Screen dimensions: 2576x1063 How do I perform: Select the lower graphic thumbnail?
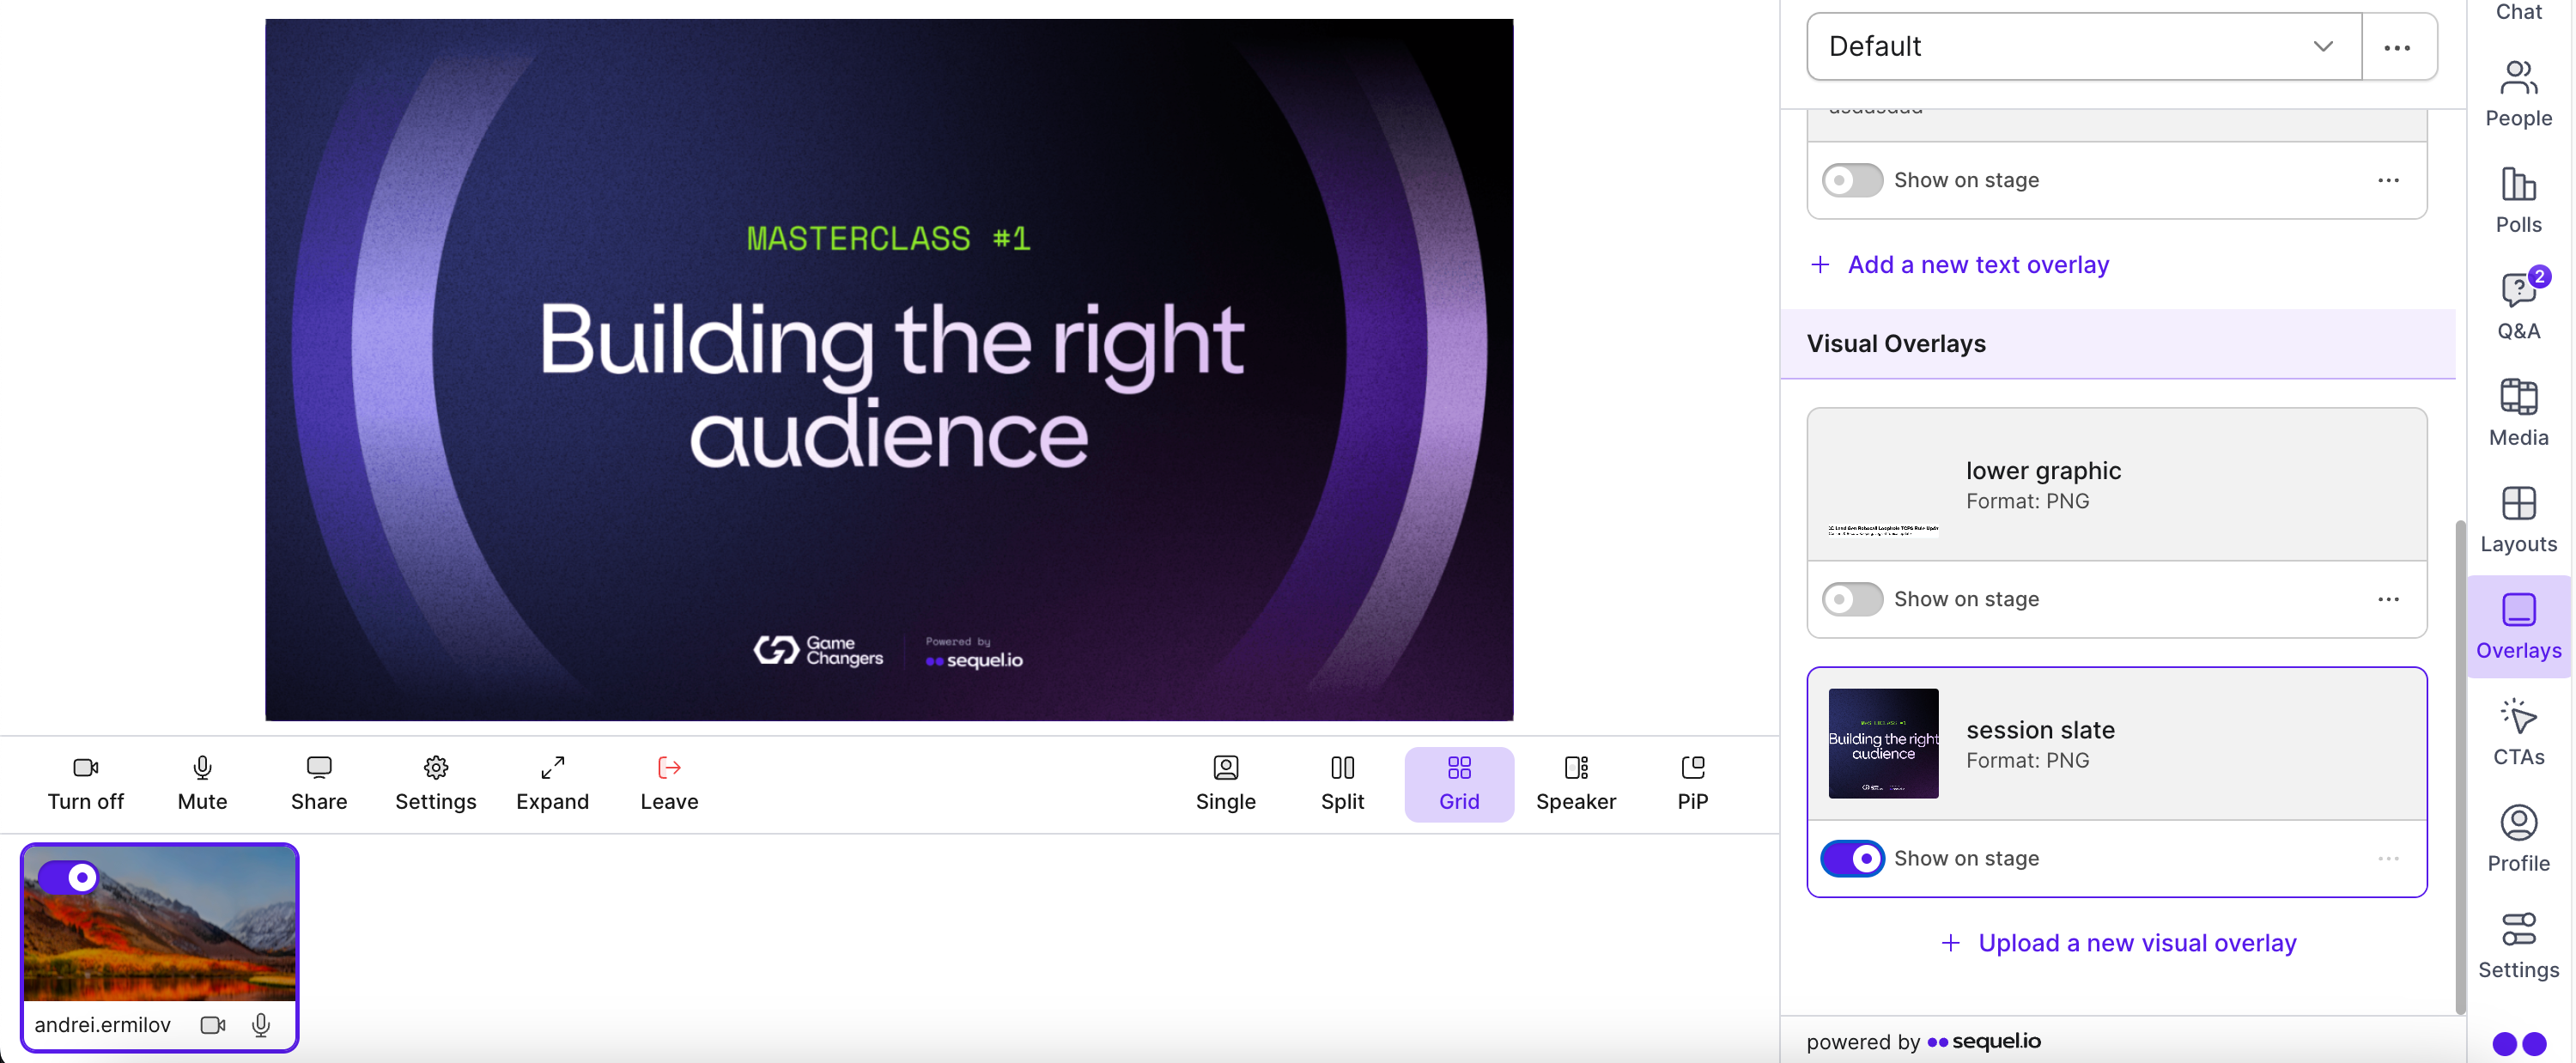(1883, 484)
